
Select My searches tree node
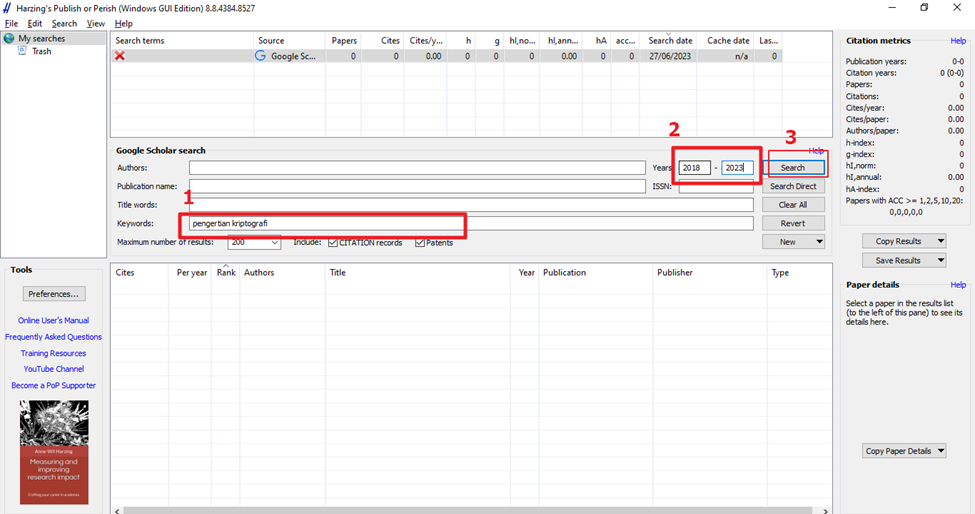click(42, 39)
